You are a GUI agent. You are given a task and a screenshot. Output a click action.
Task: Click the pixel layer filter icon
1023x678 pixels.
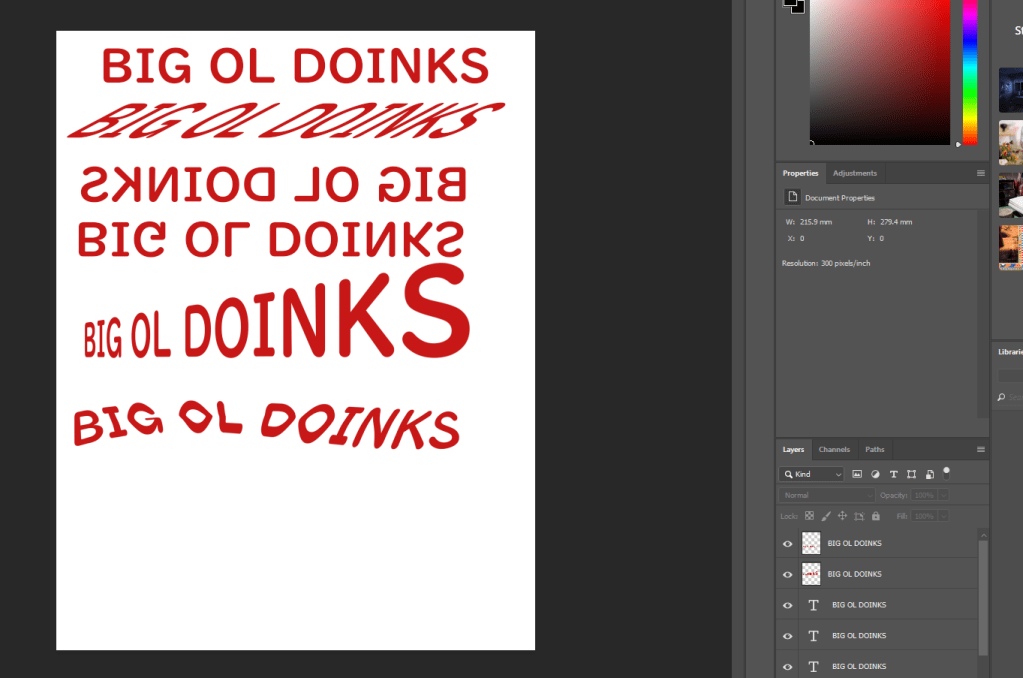coord(857,474)
